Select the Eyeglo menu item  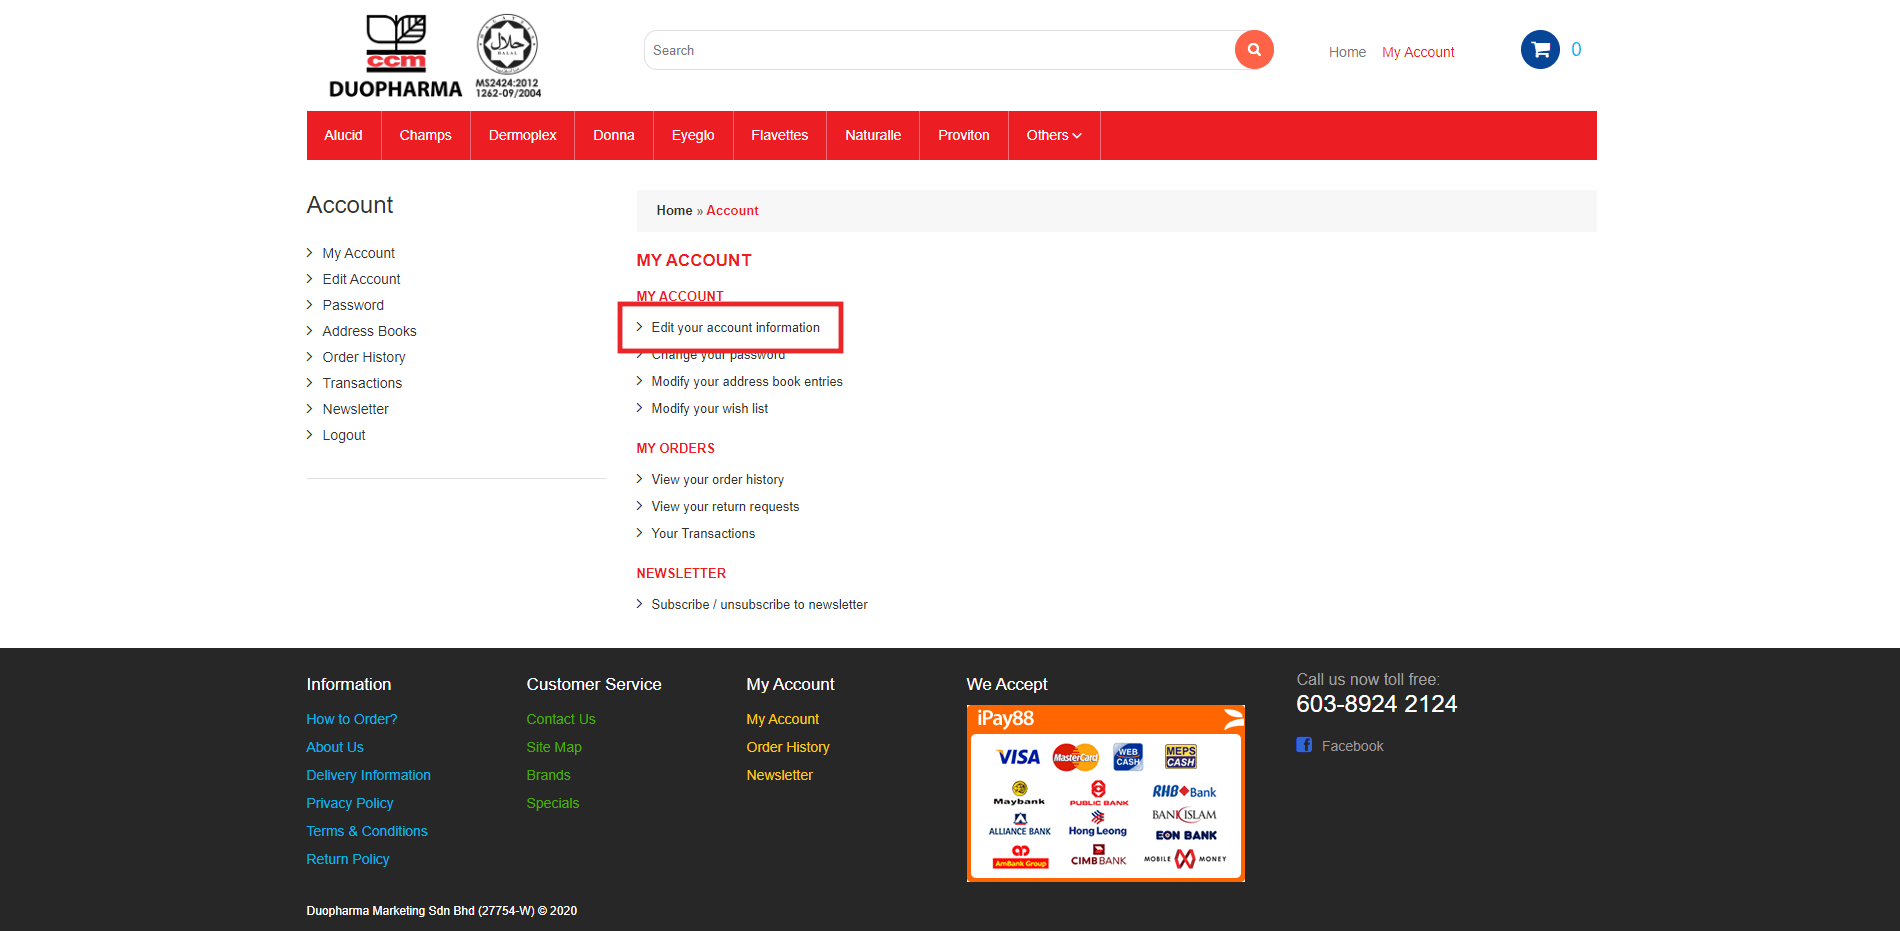692,135
